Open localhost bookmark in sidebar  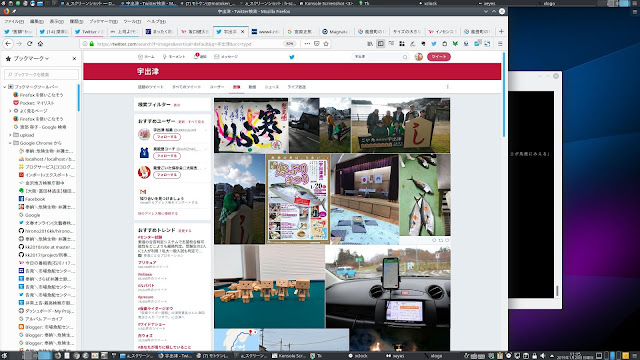(47, 159)
